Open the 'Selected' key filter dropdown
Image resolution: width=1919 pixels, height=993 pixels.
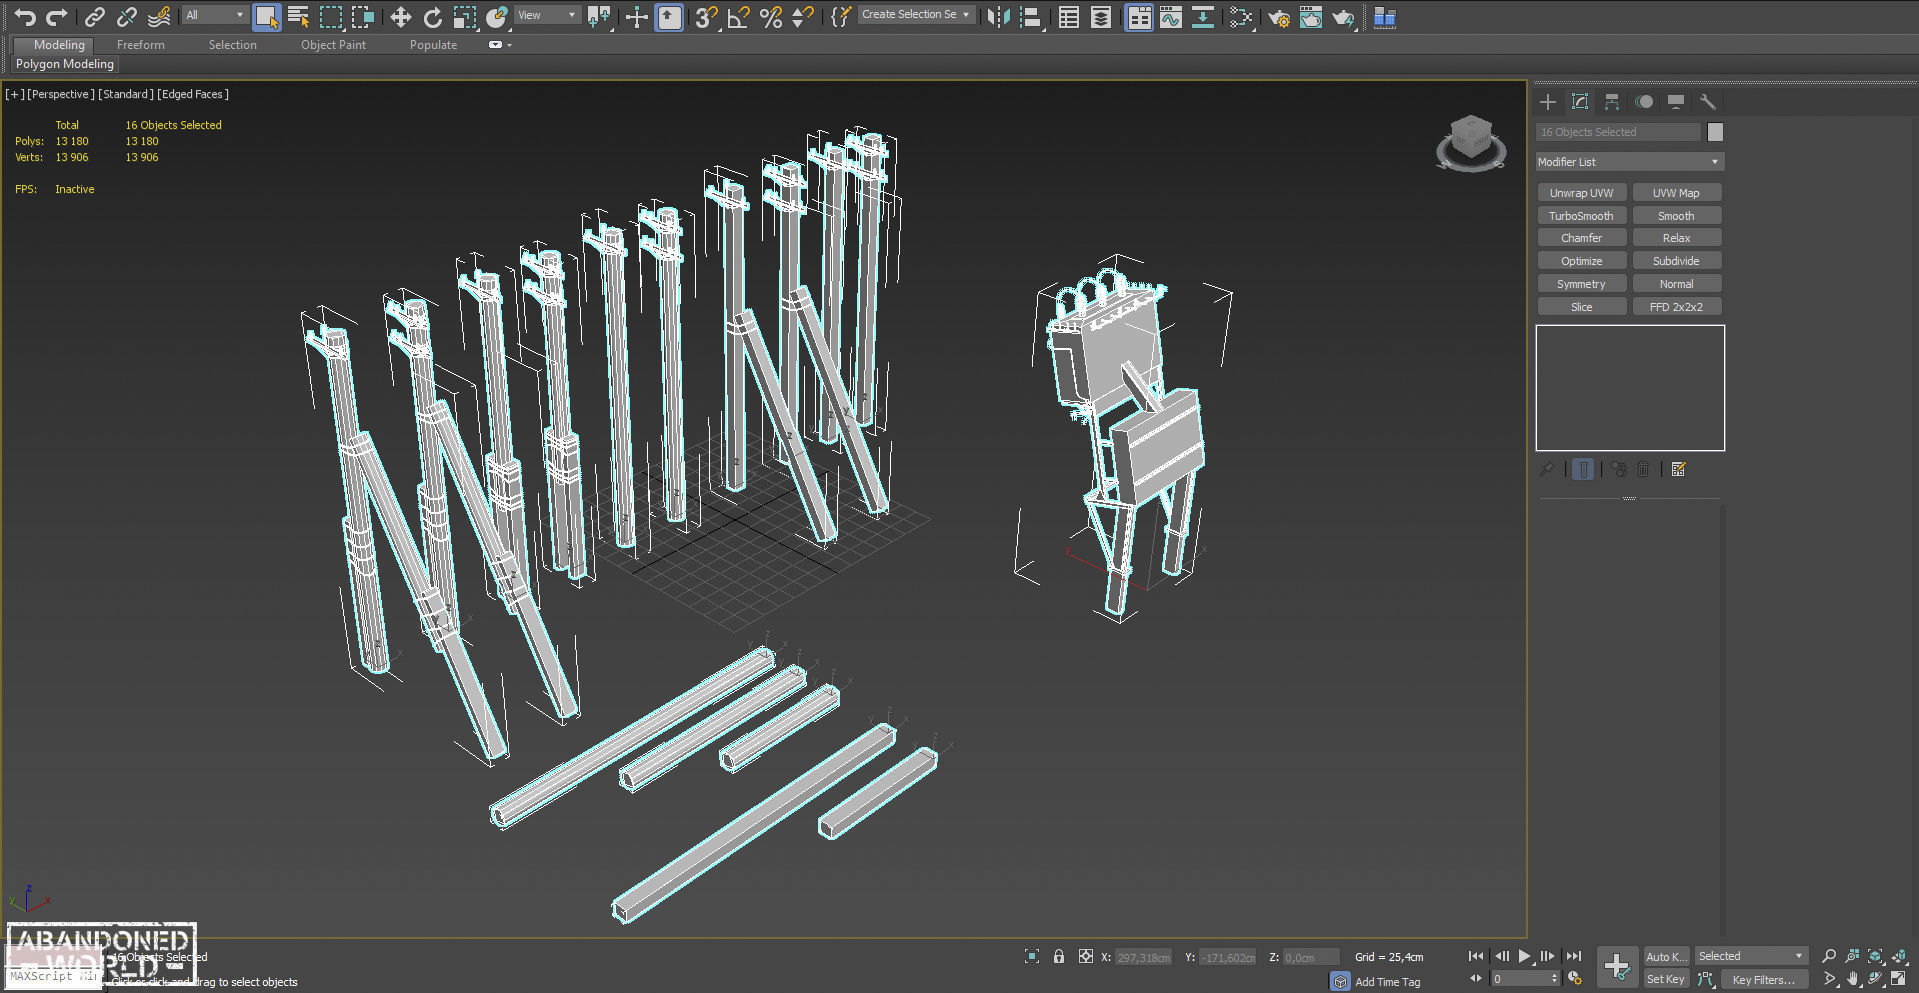coord(1751,956)
